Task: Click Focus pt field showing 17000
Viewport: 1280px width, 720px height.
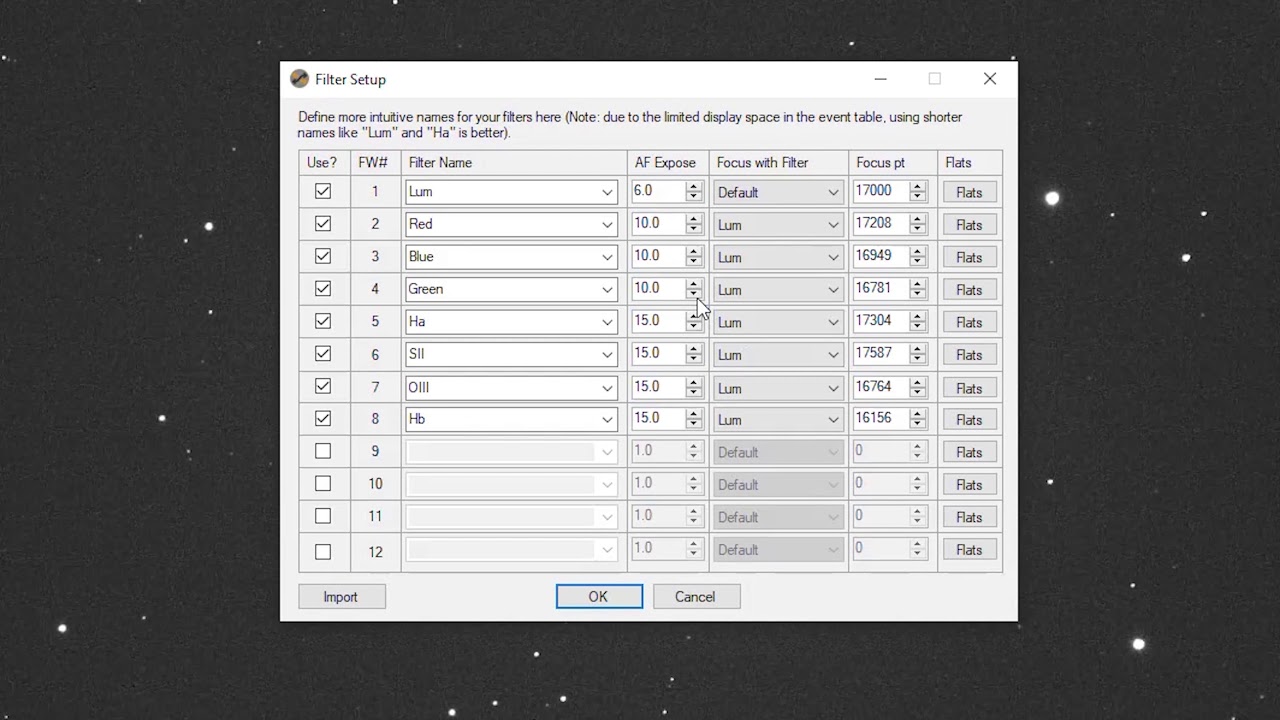Action: (x=881, y=191)
